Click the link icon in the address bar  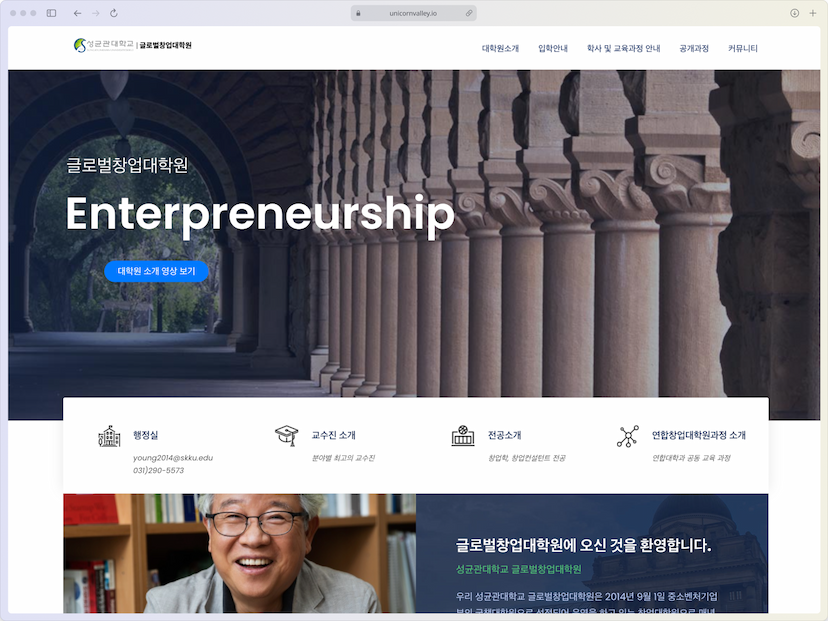(x=469, y=13)
